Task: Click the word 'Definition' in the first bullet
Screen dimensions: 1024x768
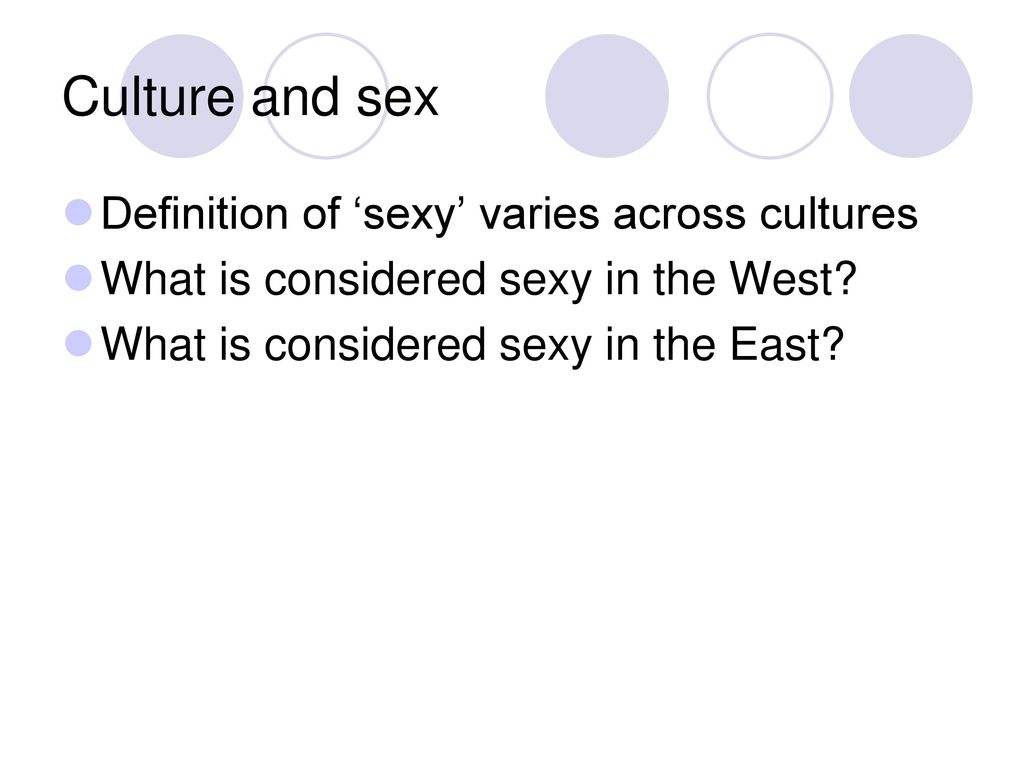Action: (194, 213)
